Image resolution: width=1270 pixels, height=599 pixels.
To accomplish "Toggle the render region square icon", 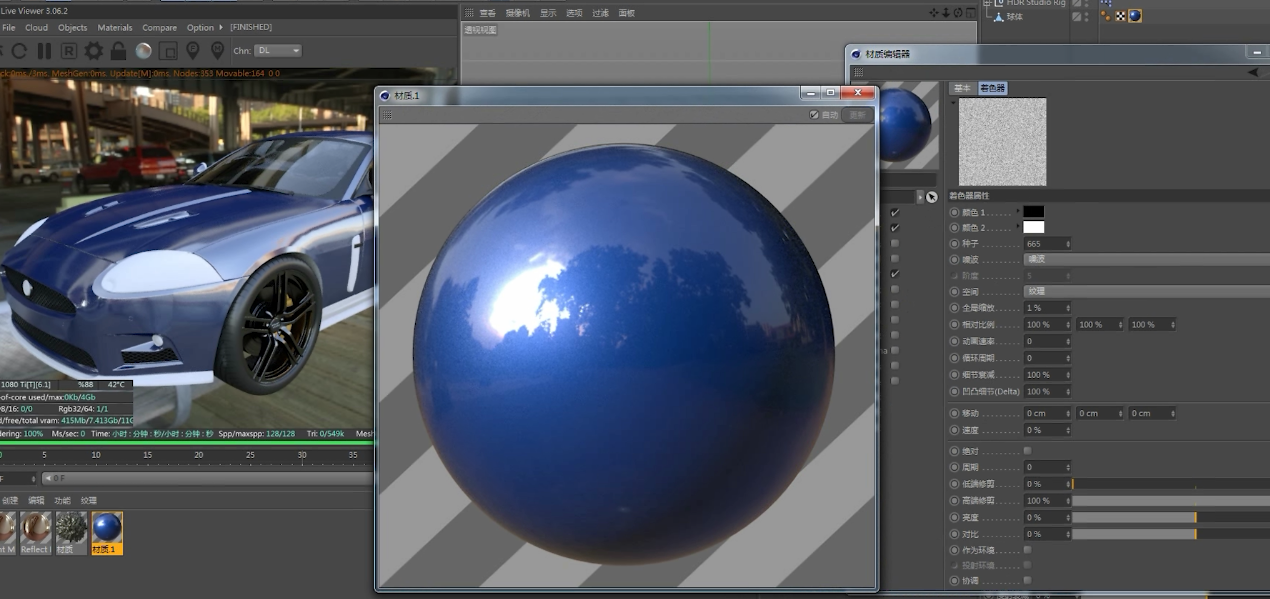I will click(x=168, y=50).
